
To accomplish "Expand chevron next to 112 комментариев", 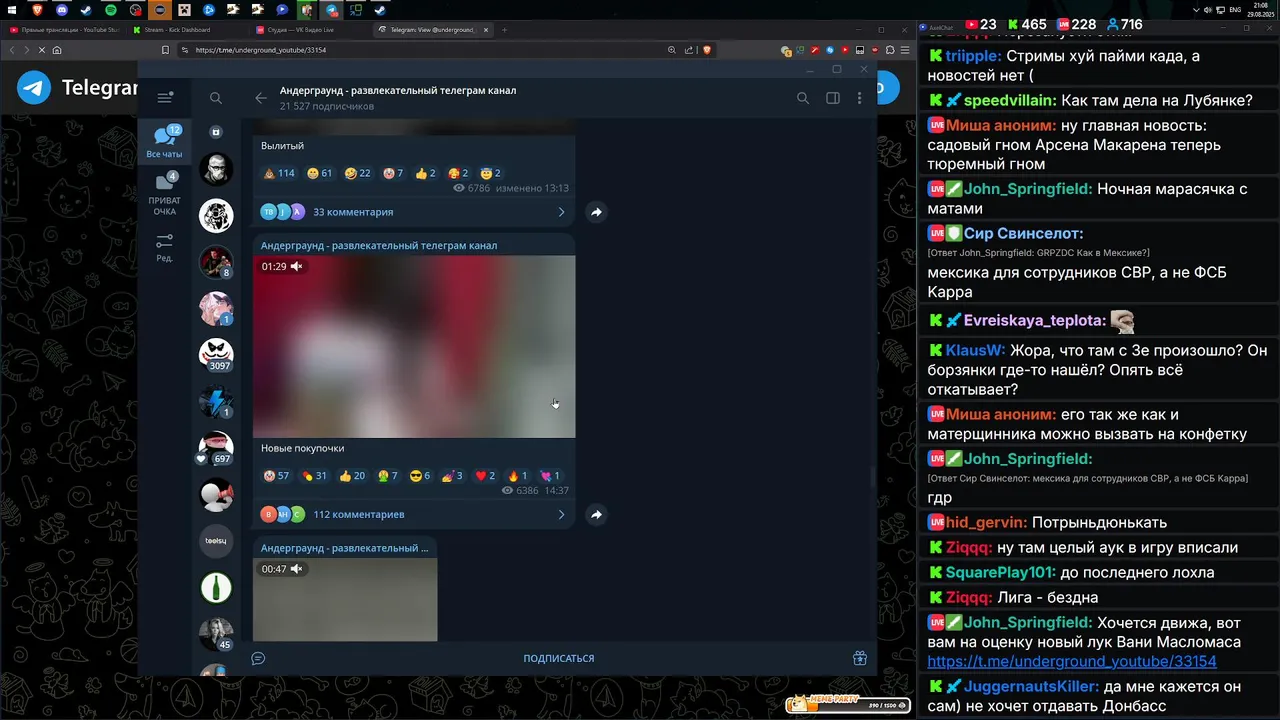I will click(x=561, y=514).
